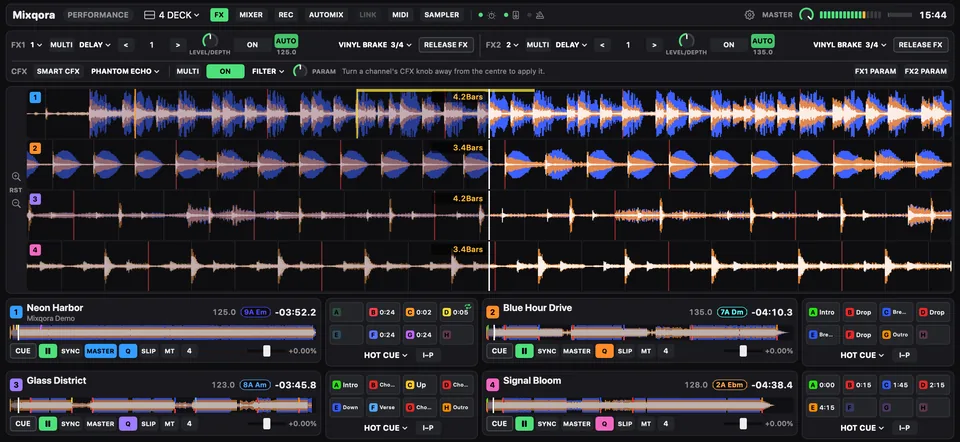Screen dimensions: 960x442
Task: Trigger hot cue F Verse on deck 3
Action: point(383,408)
